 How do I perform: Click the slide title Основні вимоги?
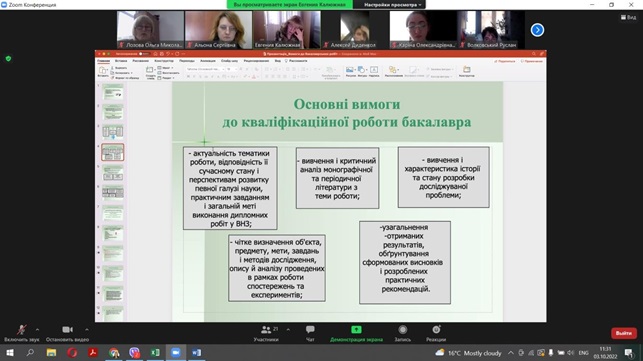347,113
